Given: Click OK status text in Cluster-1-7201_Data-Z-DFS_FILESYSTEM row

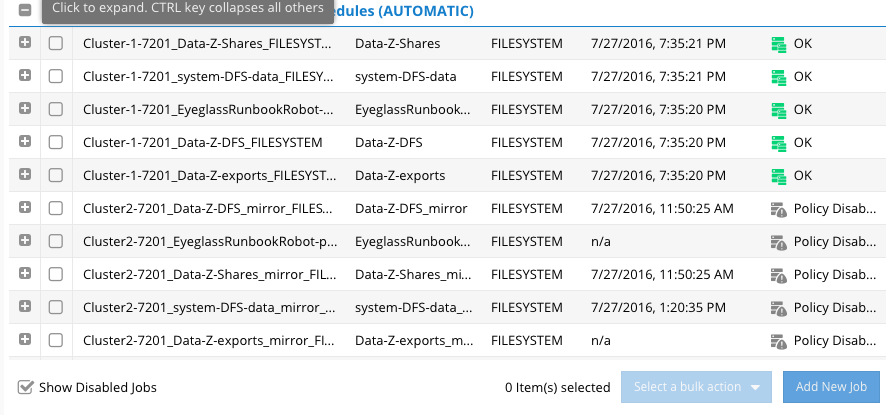Looking at the screenshot, I should [x=803, y=143].
